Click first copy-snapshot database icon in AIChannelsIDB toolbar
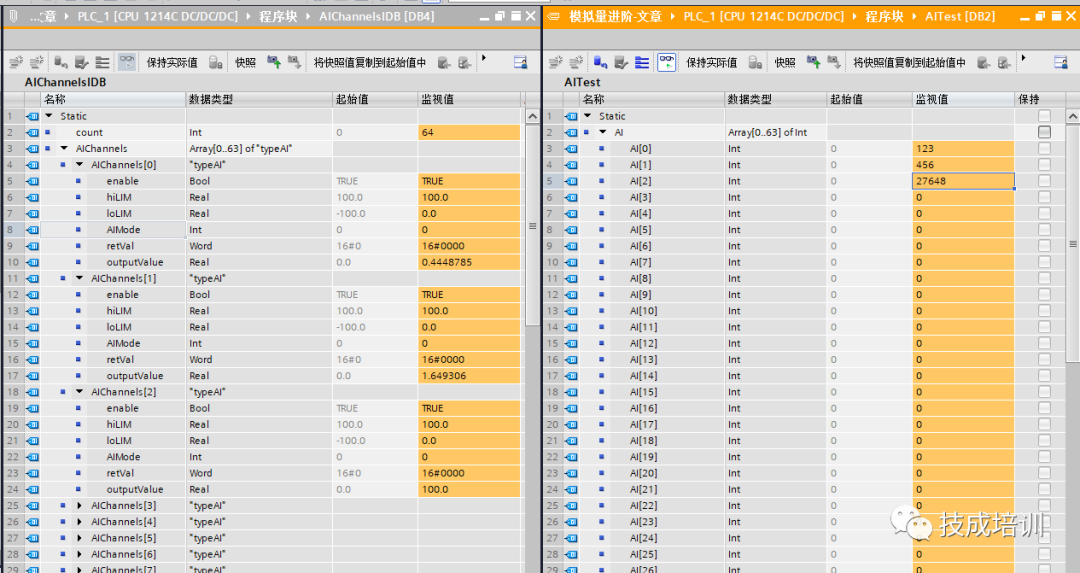 point(444,63)
